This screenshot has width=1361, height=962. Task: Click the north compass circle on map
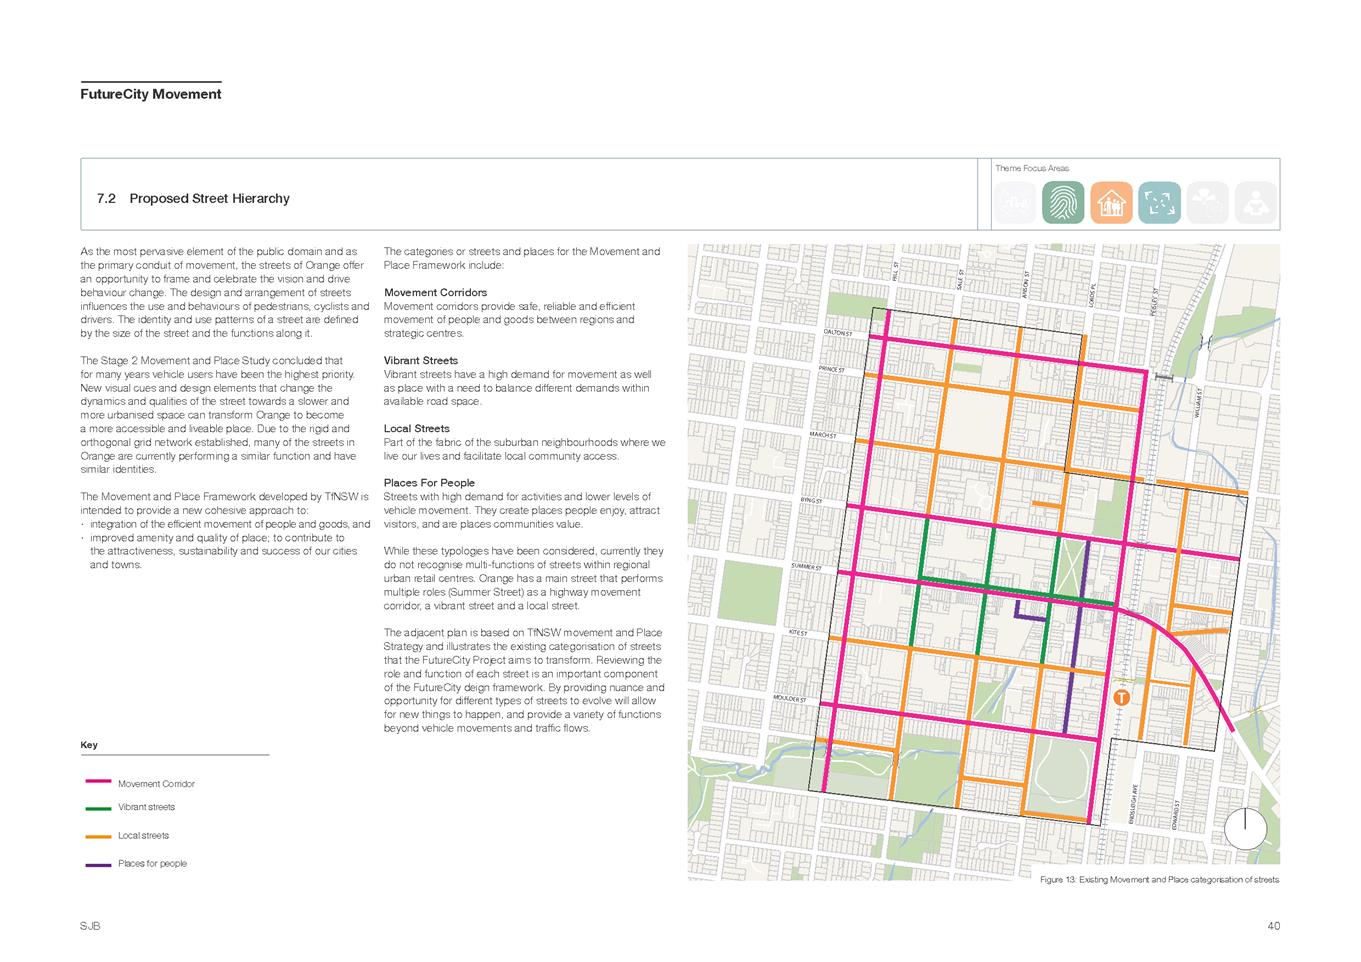pyautogui.click(x=1245, y=828)
